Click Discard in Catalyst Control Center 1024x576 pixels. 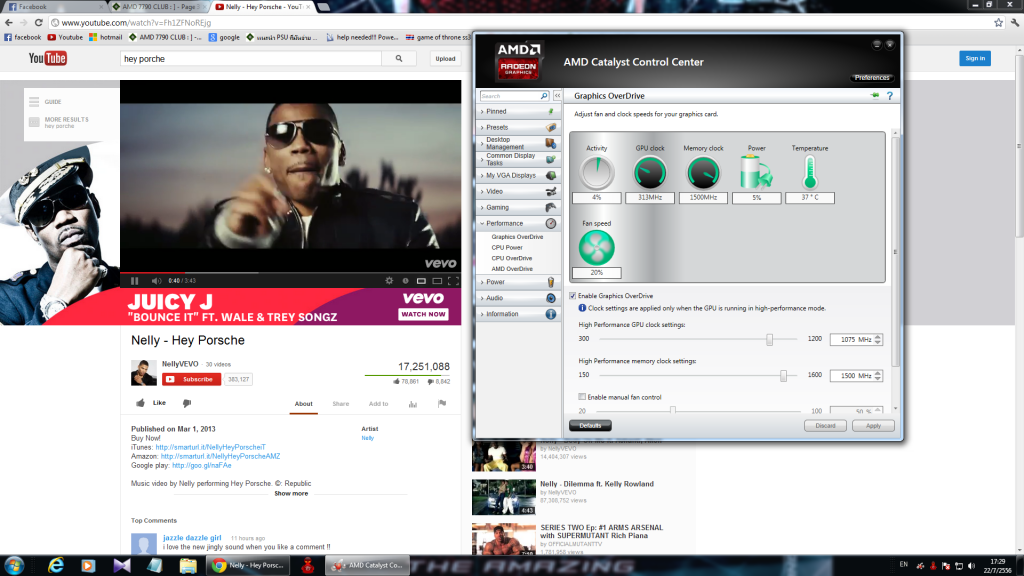[x=825, y=426]
